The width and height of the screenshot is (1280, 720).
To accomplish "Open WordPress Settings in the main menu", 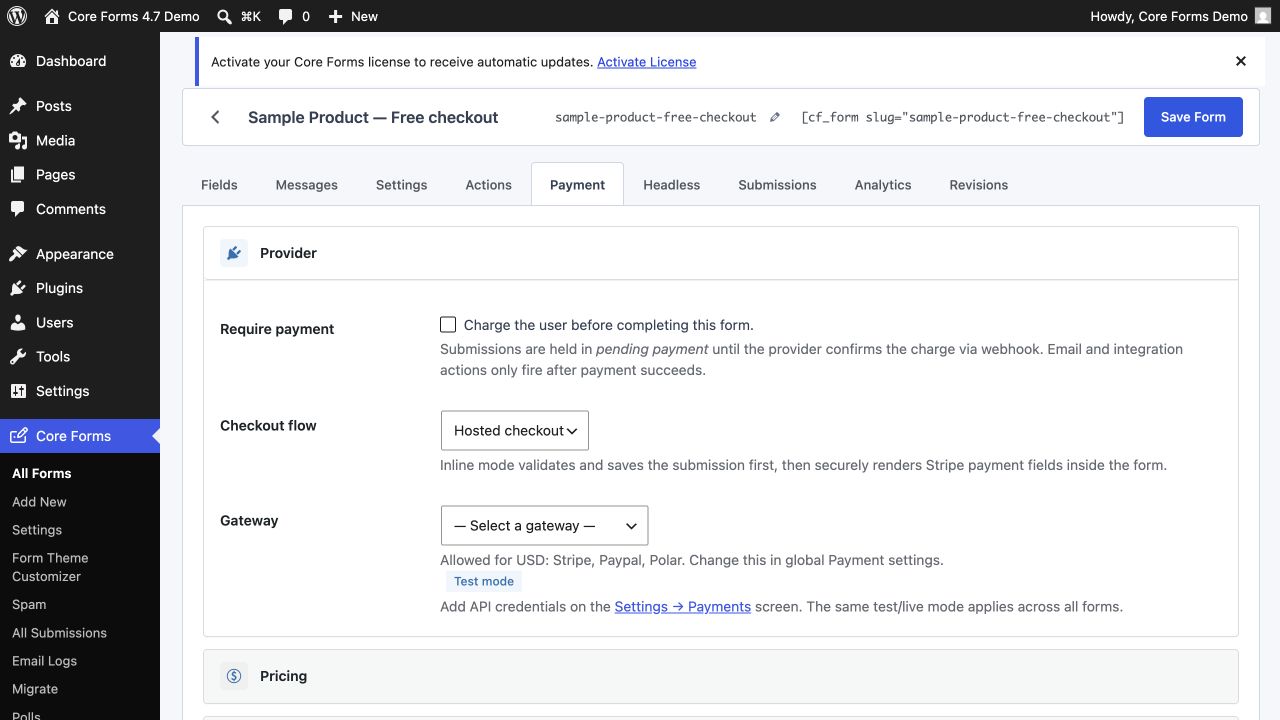I will pyautogui.click(x=80, y=391).
